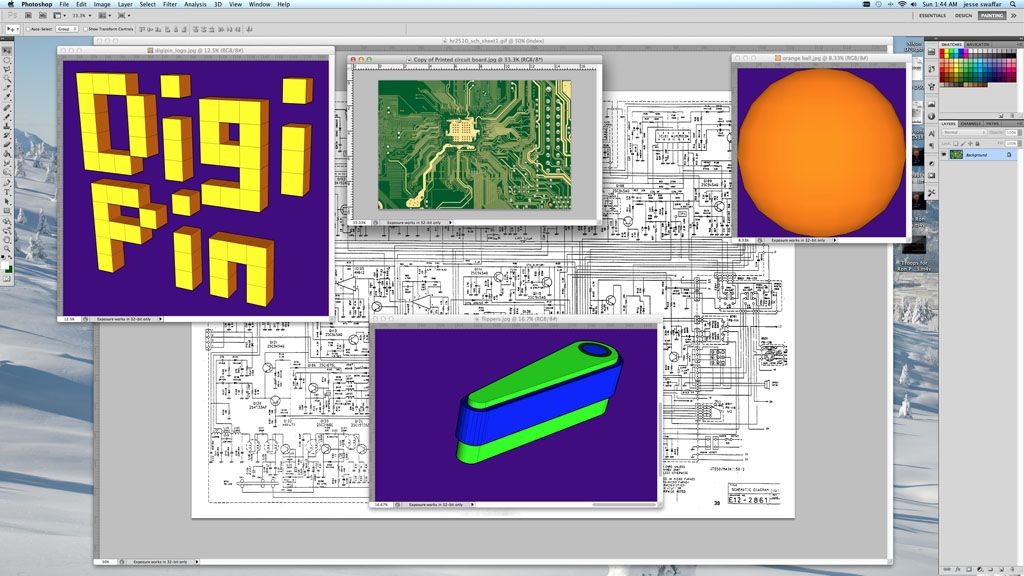The width and height of the screenshot is (1024, 576).
Task: Click the layer Opacity field
Action: [x=1012, y=133]
